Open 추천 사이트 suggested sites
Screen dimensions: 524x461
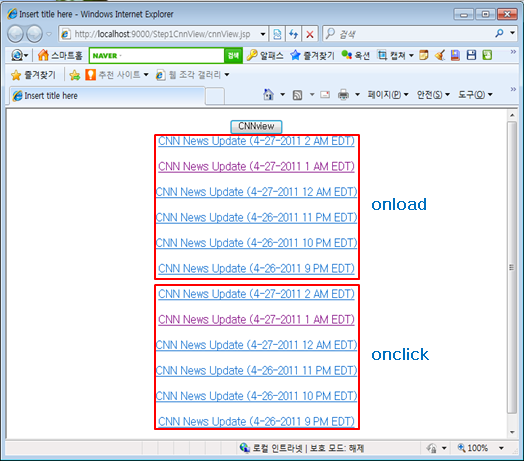click(x=116, y=75)
